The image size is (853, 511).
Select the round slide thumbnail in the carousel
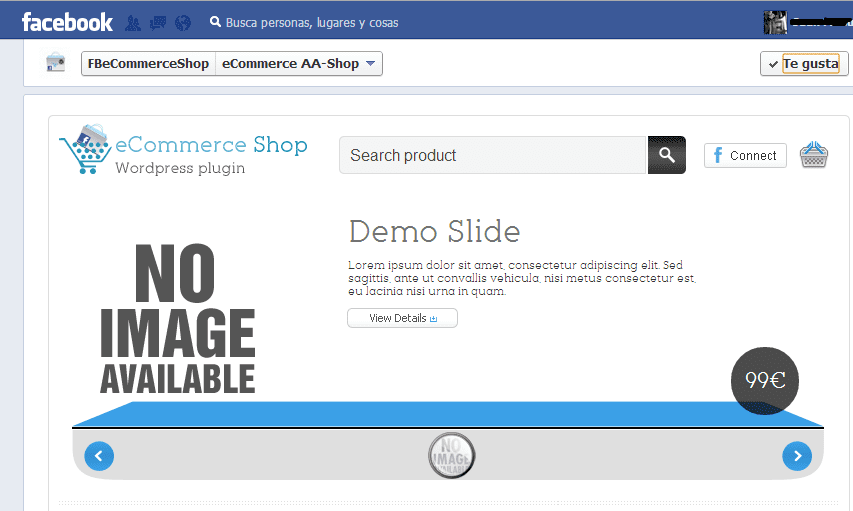tap(451, 455)
